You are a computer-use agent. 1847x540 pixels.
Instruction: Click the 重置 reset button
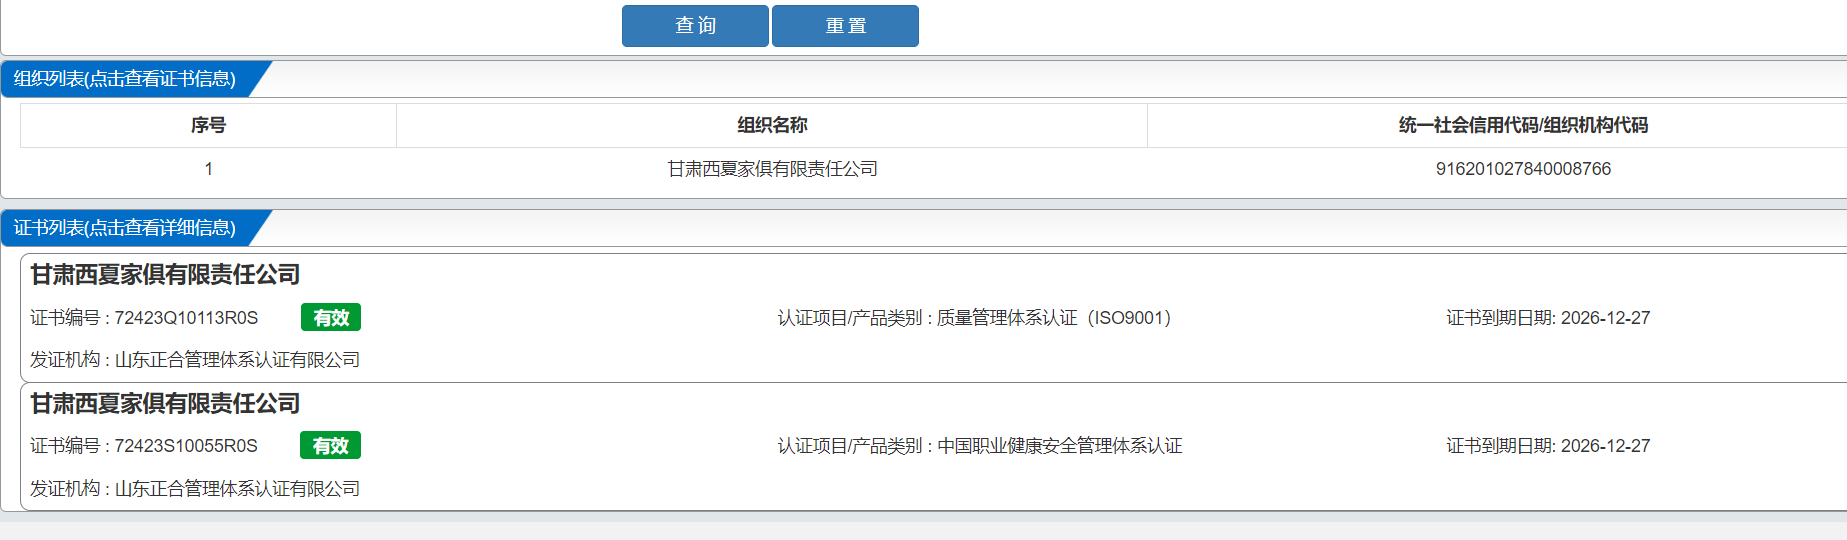coord(845,26)
